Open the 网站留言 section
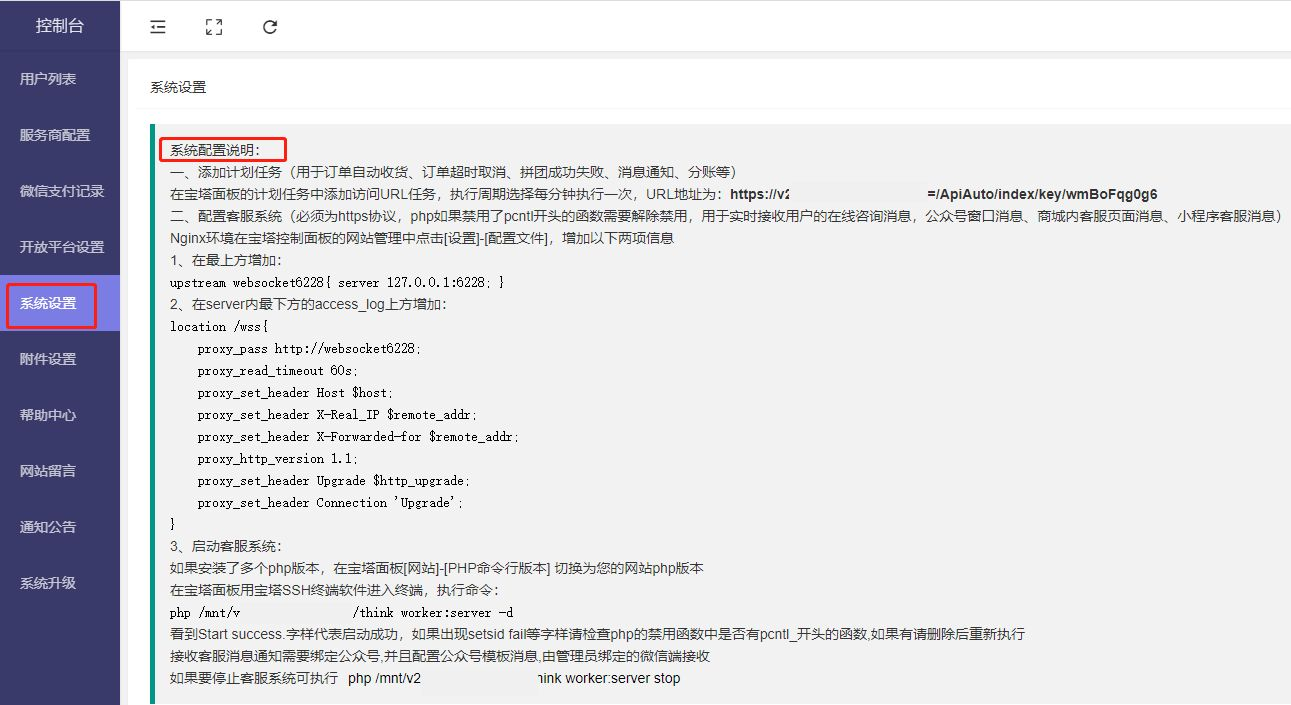This screenshot has width=1291, height=705. (48, 471)
